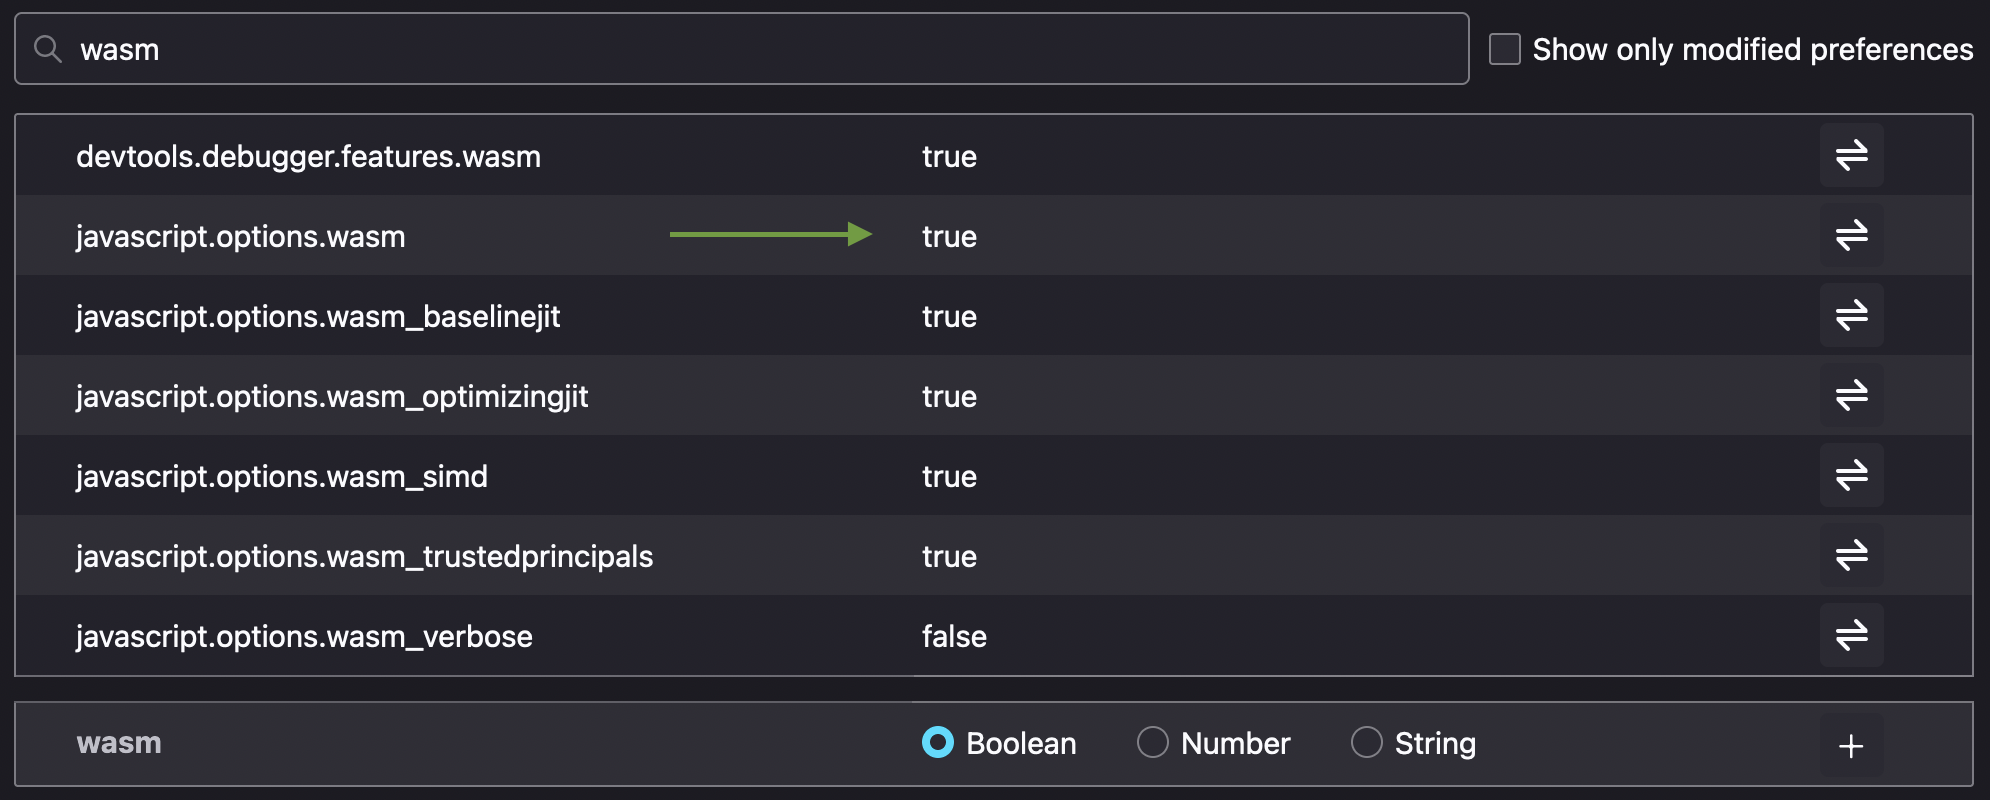This screenshot has width=1990, height=800.
Task: Select the javascript.options.wasm preference name
Action: (241, 237)
